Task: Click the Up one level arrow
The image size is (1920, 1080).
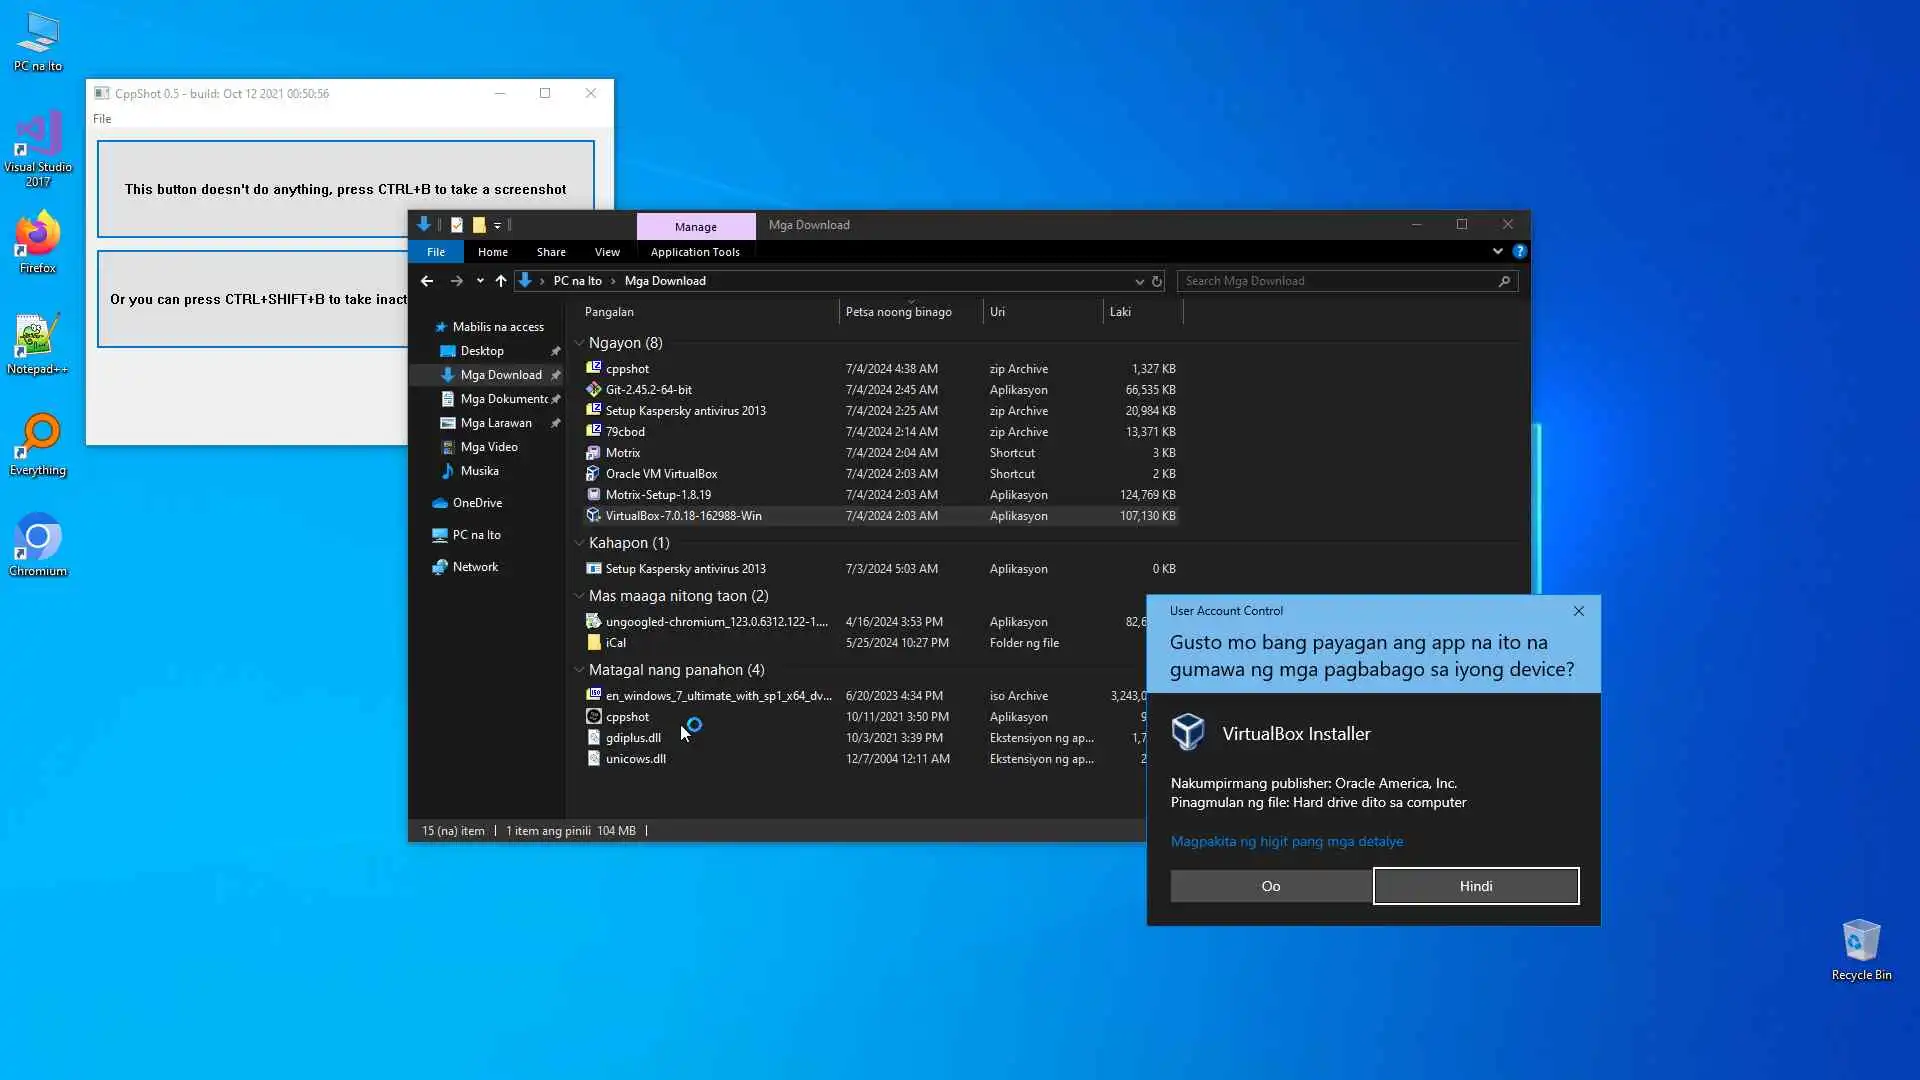Action: (501, 281)
